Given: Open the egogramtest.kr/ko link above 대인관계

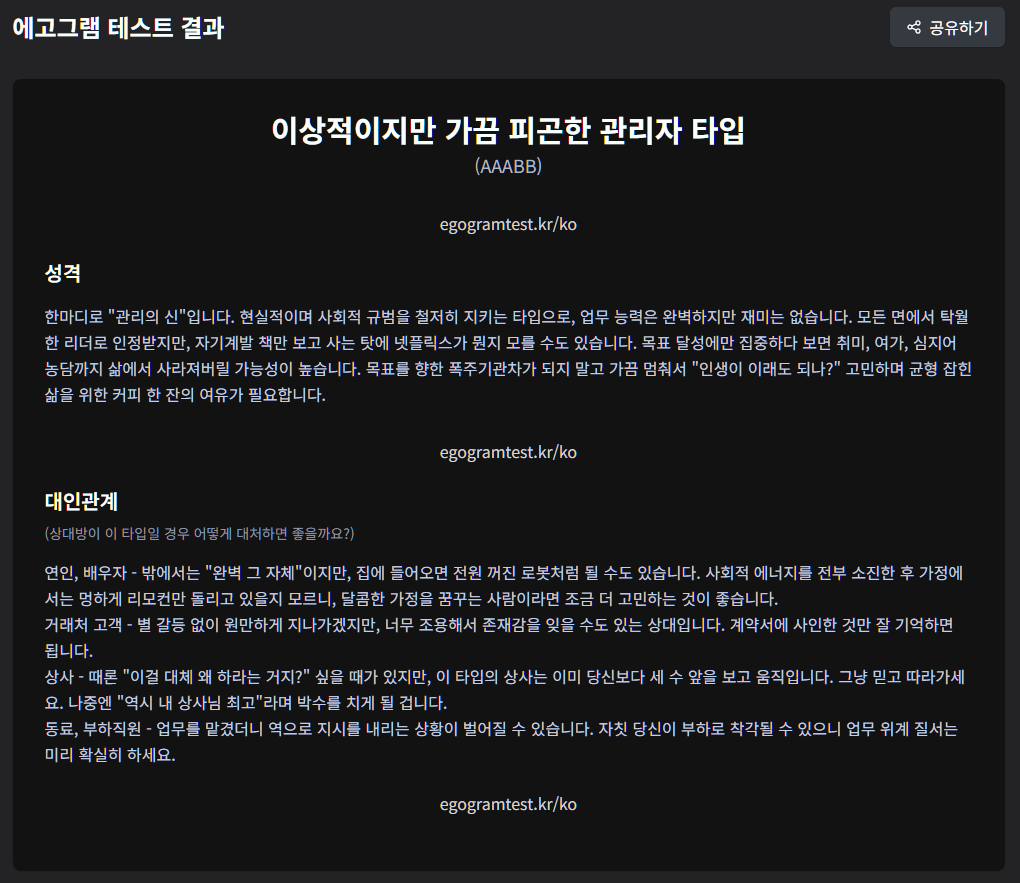Looking at the screenshot, I should point(508,452).
